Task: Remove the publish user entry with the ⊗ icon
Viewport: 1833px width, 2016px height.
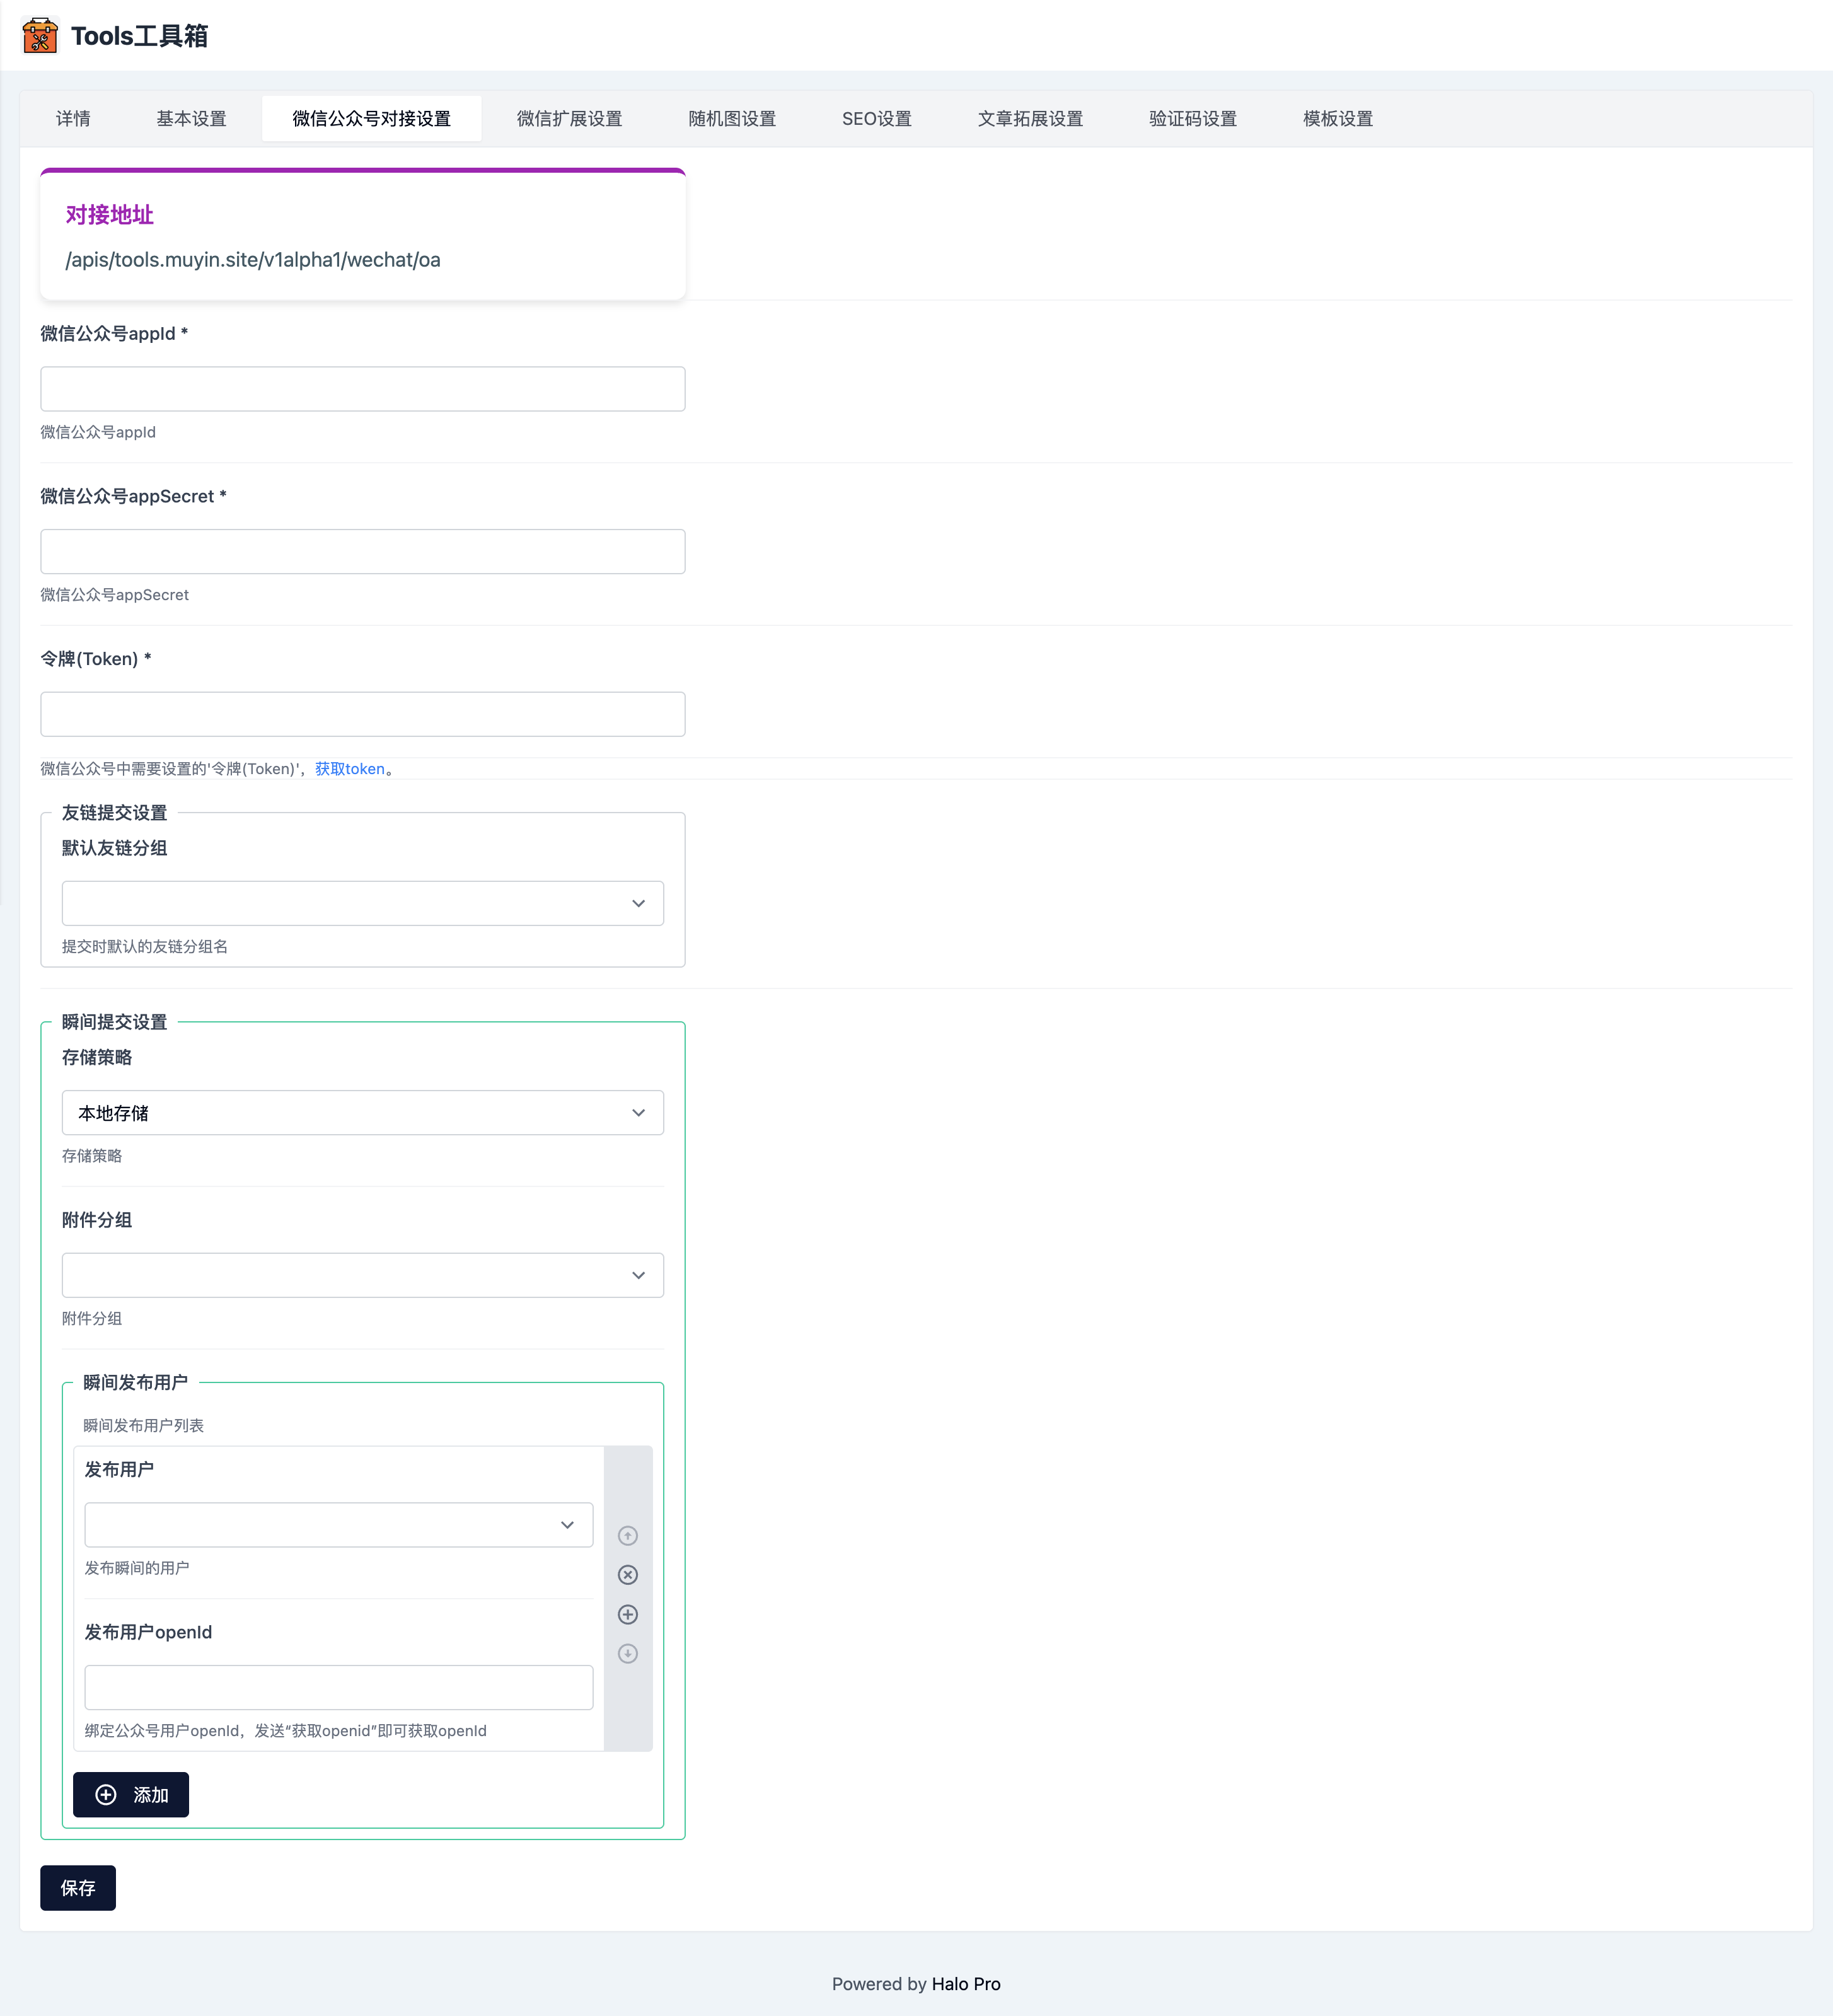Action: coord(628,1575)
